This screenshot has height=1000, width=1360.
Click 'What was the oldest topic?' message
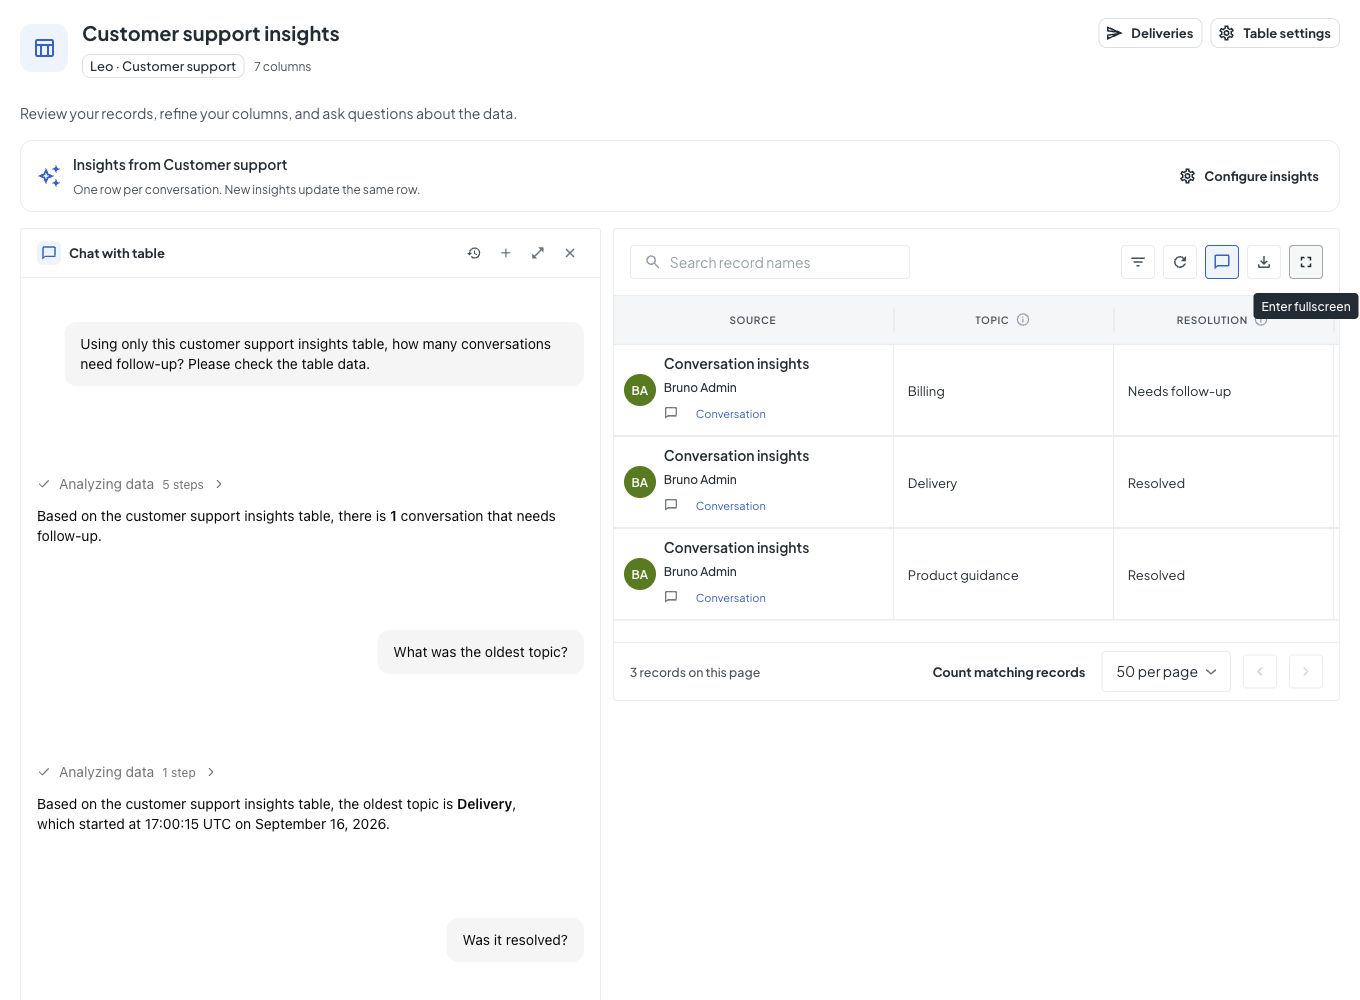click(x=480, y=652)
